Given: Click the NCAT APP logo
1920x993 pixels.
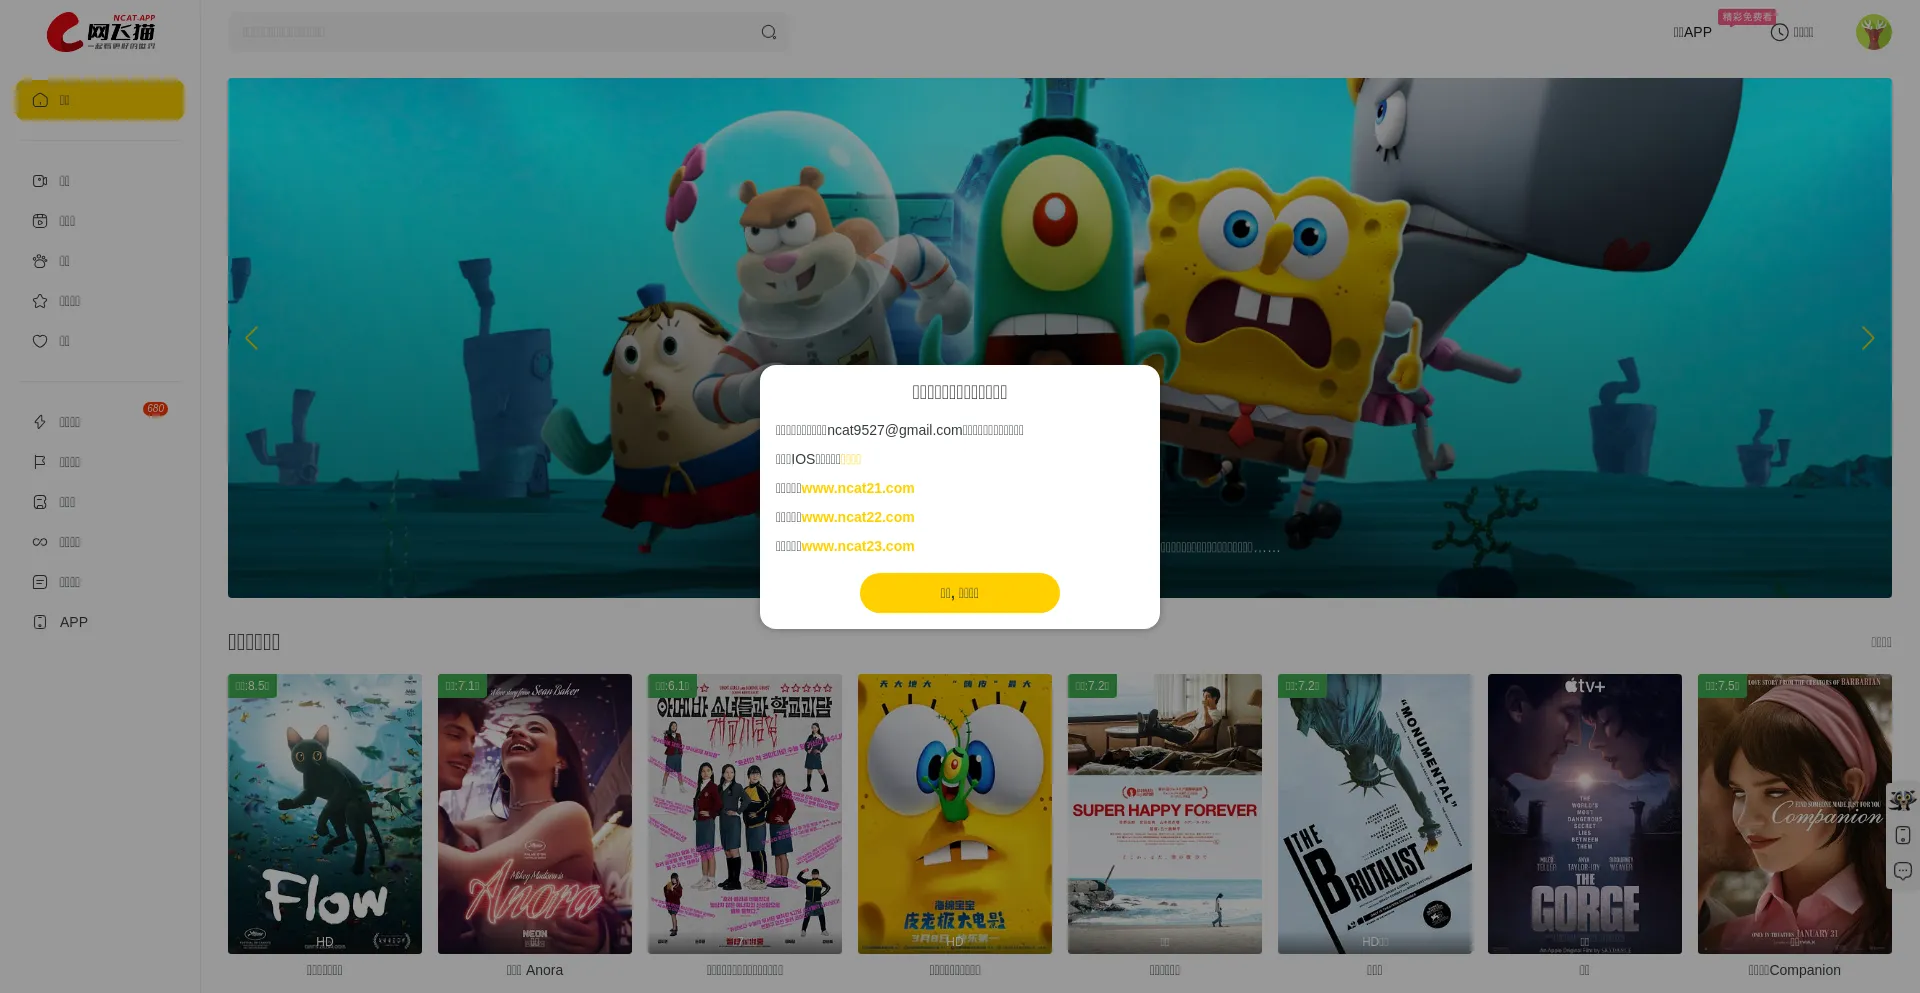Looking at the screenshot, I should [x=100, y=32].
